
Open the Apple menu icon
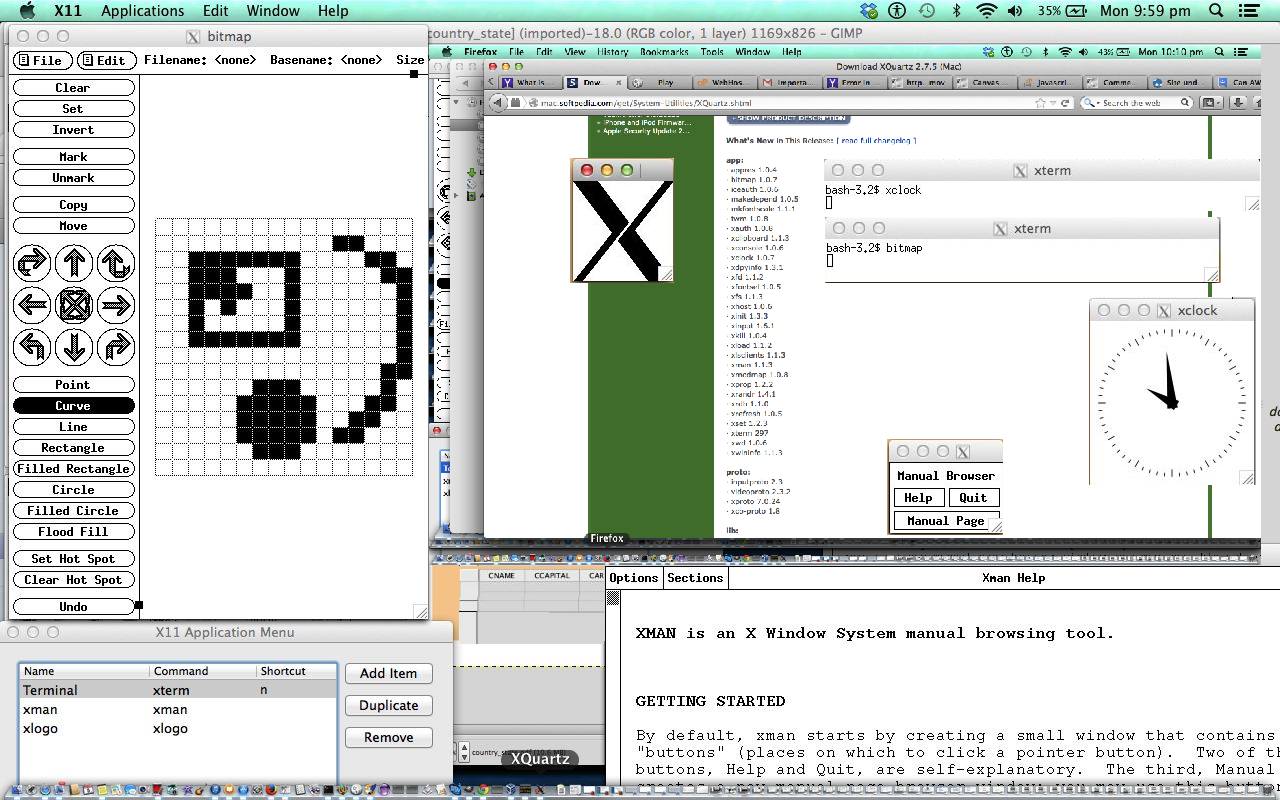[x=27, y=11]
